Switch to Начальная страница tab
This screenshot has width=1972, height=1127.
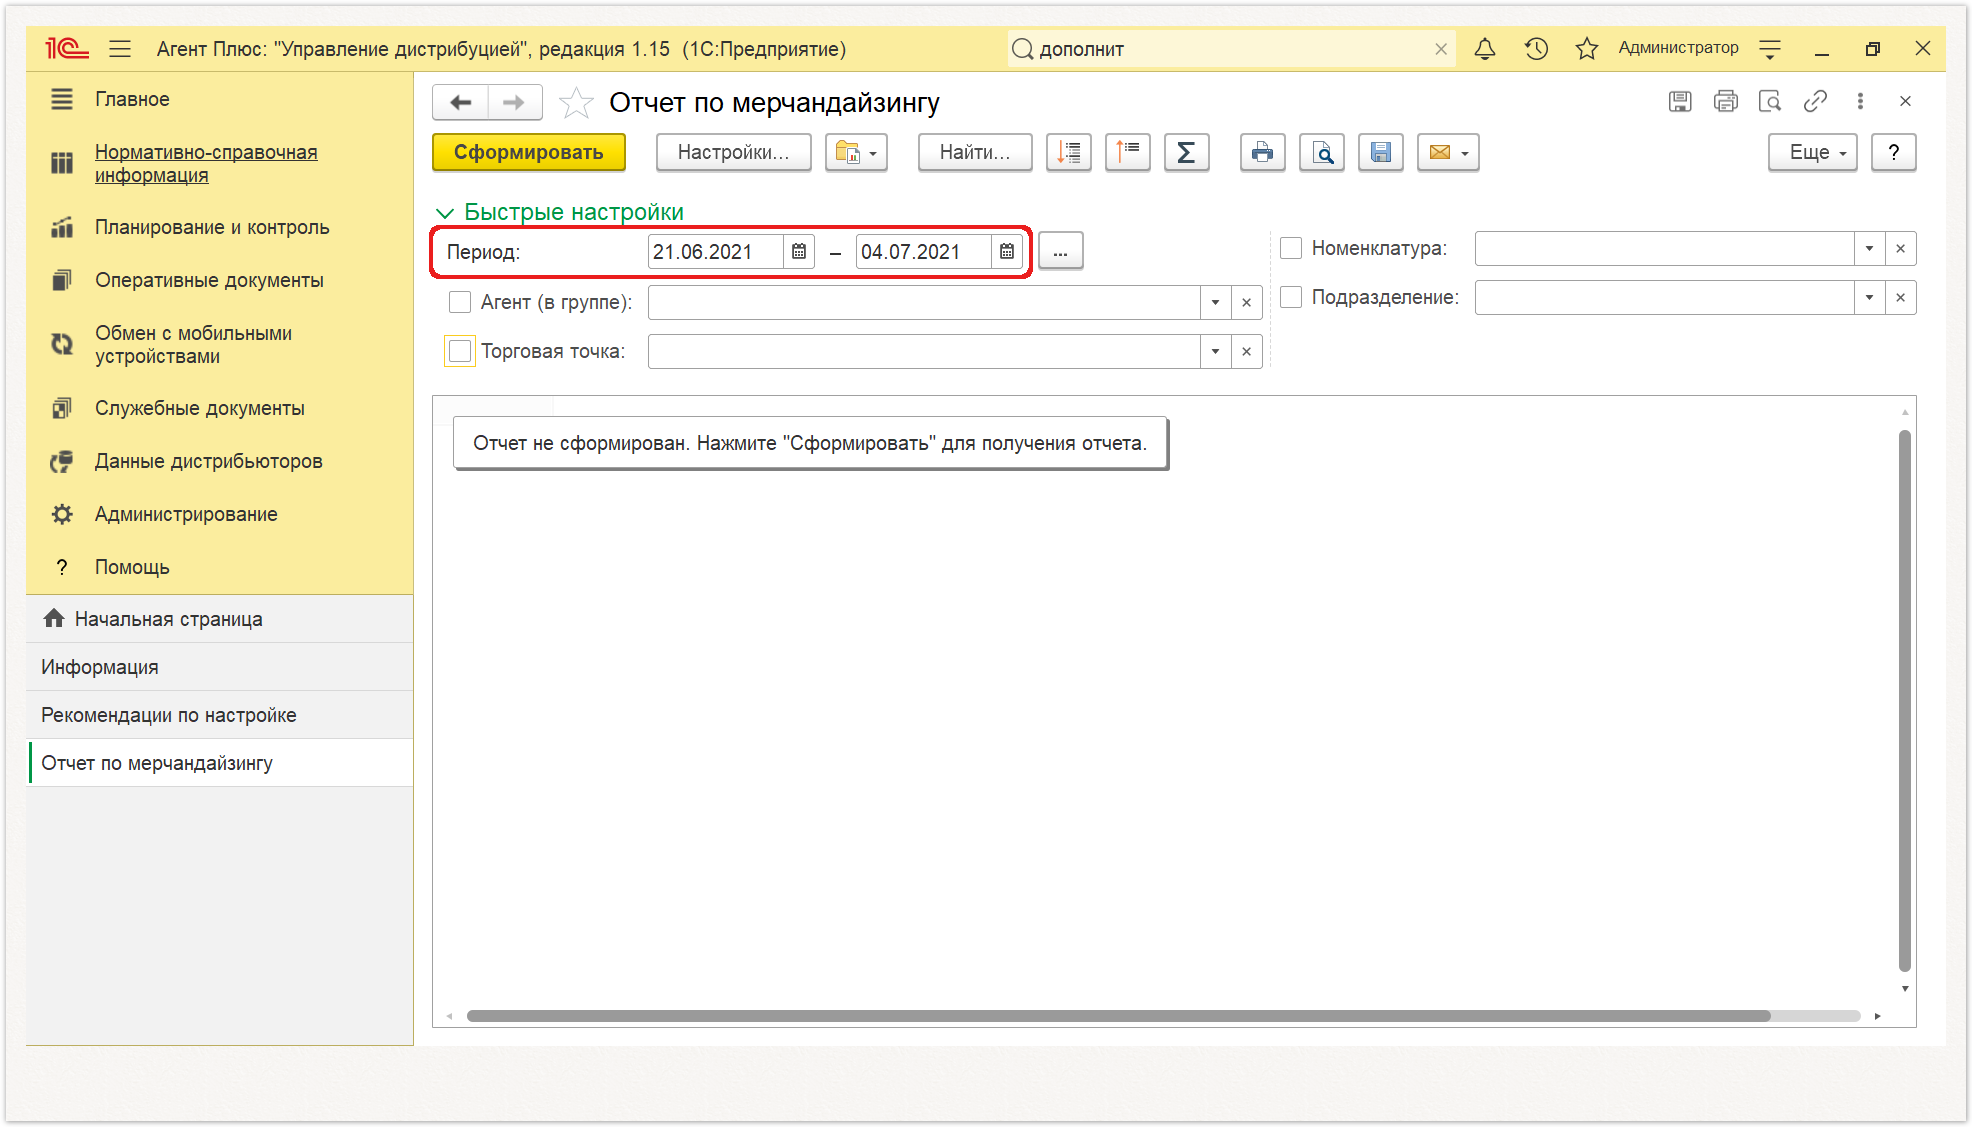220,619
